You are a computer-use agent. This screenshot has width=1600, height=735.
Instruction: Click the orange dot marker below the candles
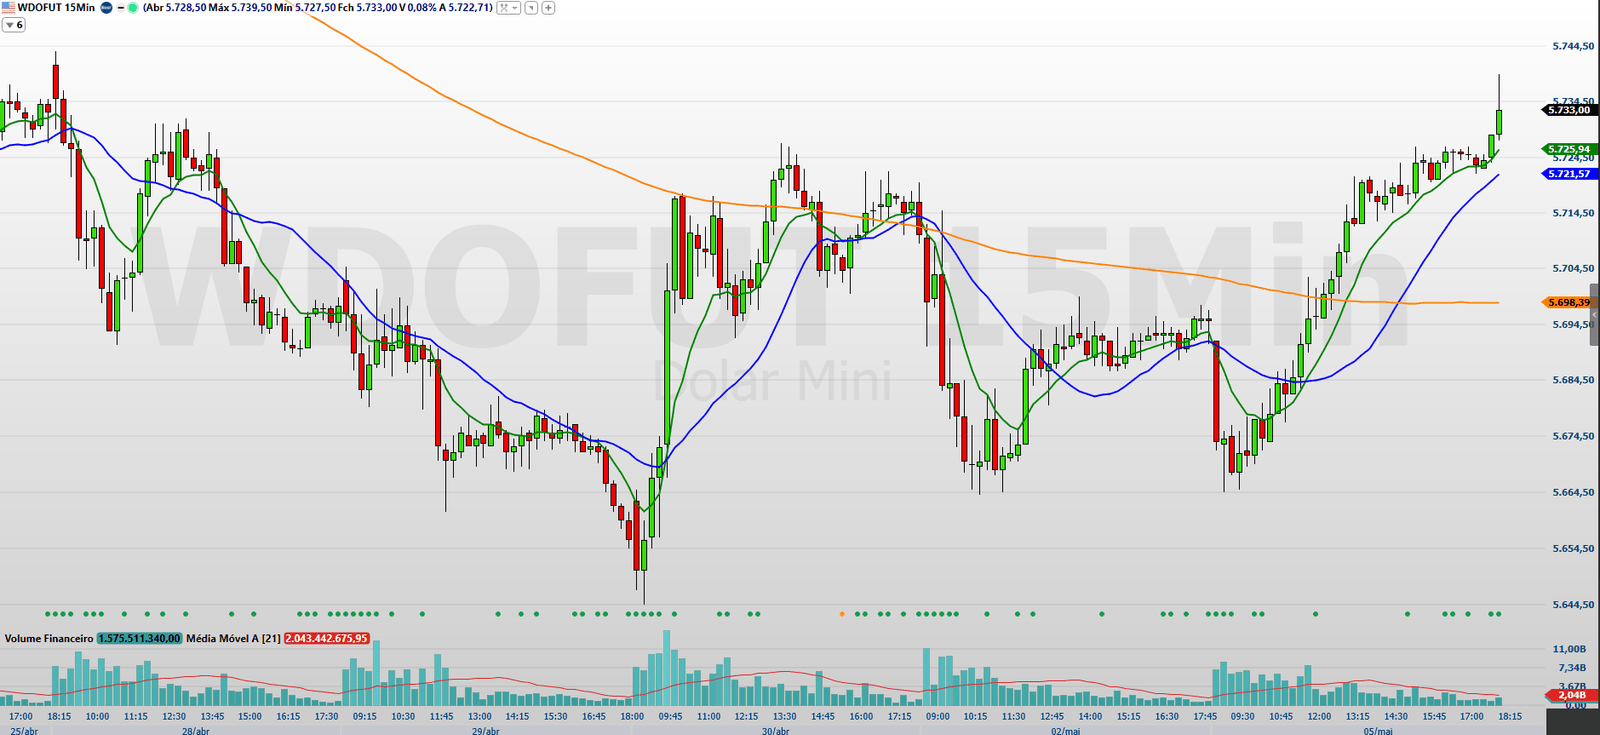click(x=842, y=614)
